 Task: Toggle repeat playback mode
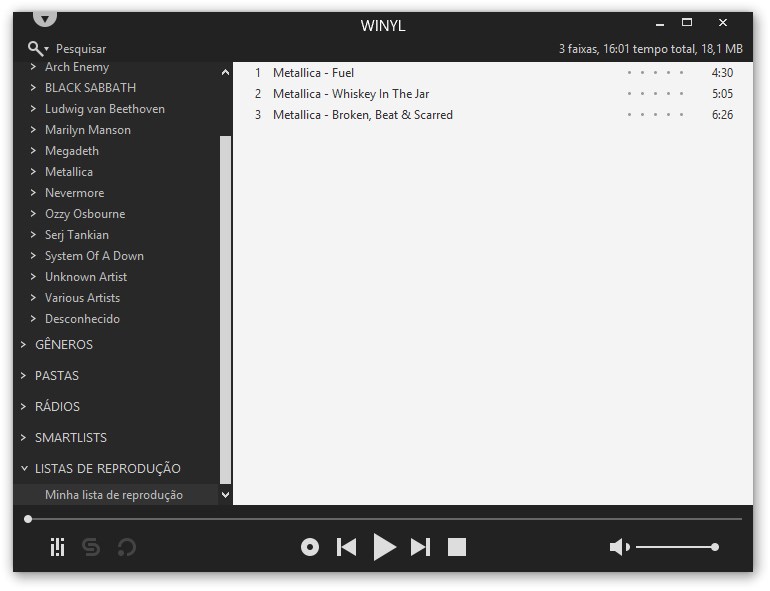127,547
